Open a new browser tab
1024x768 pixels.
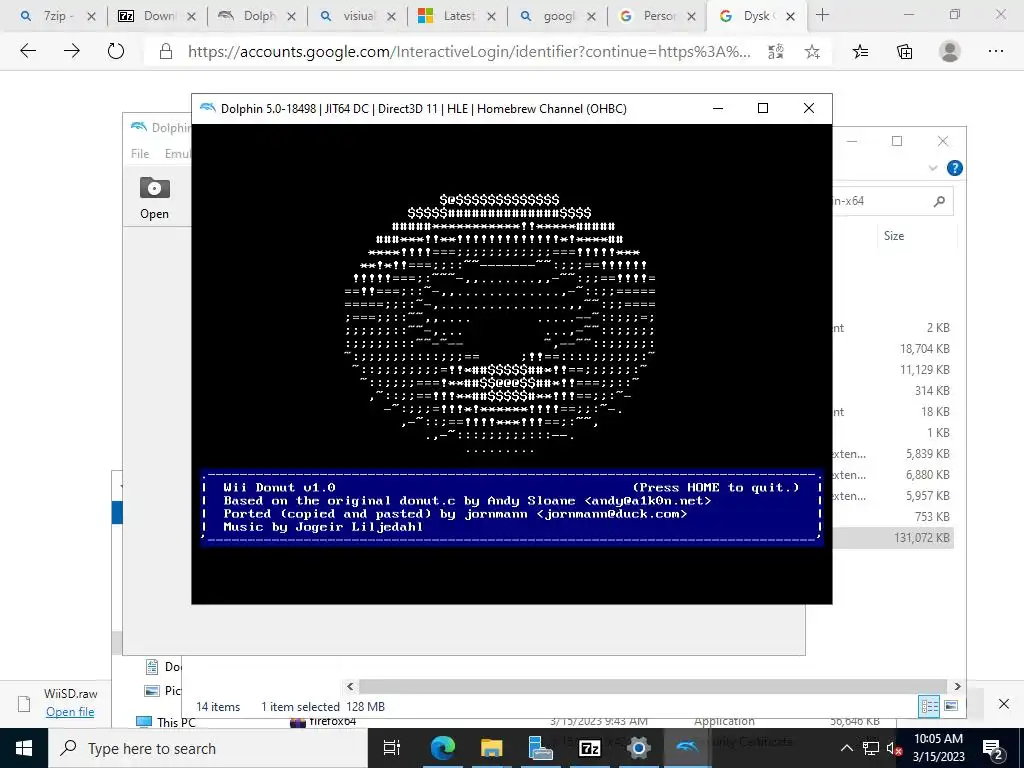point(822,15)
